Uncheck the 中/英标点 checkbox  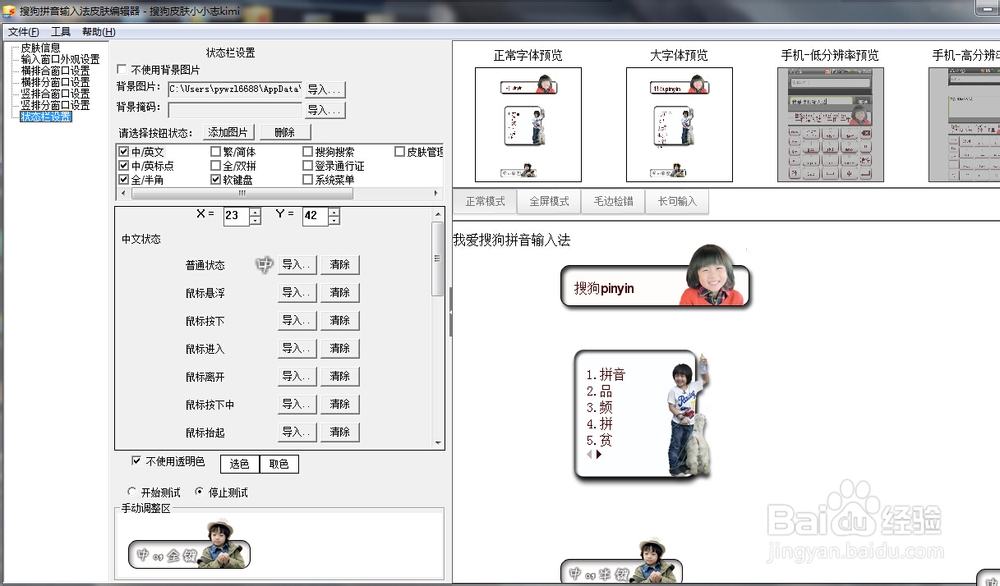(x=124, y=166)
